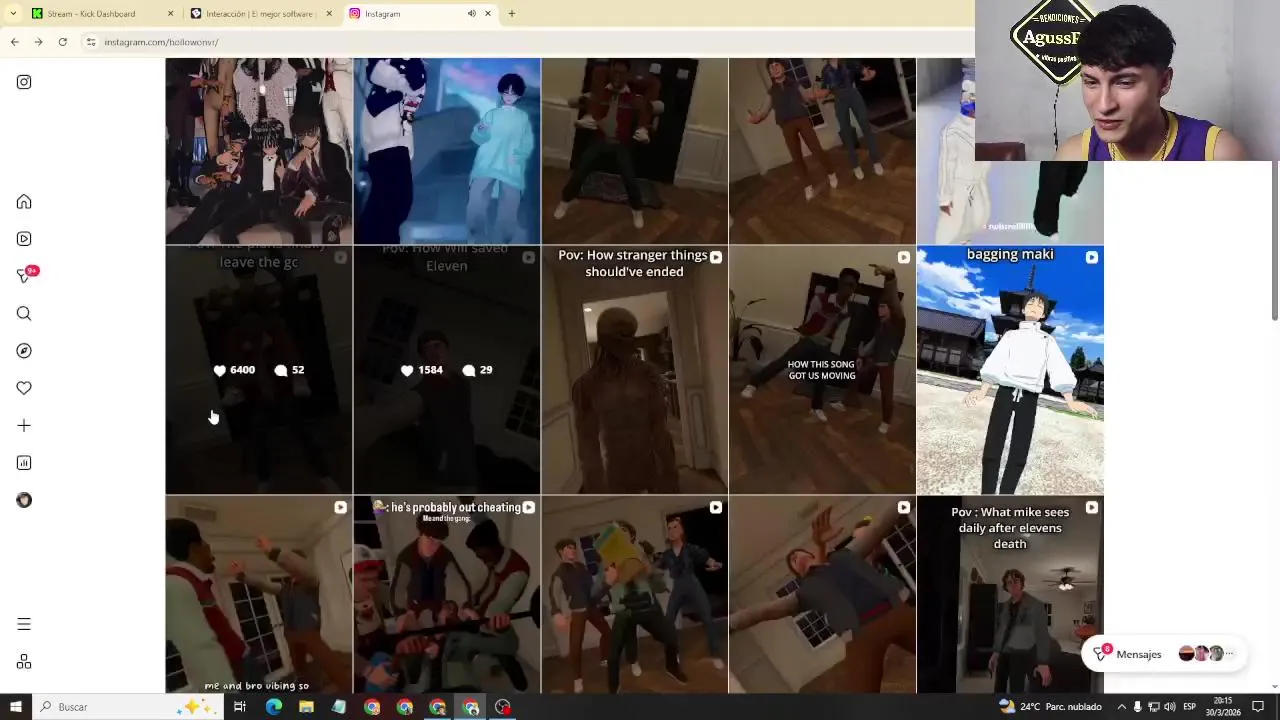Viewport: 1280px width, 720px height.
Task: Click reel icon on 'bagging maki' thumbnail
Action: (1091, 258)
